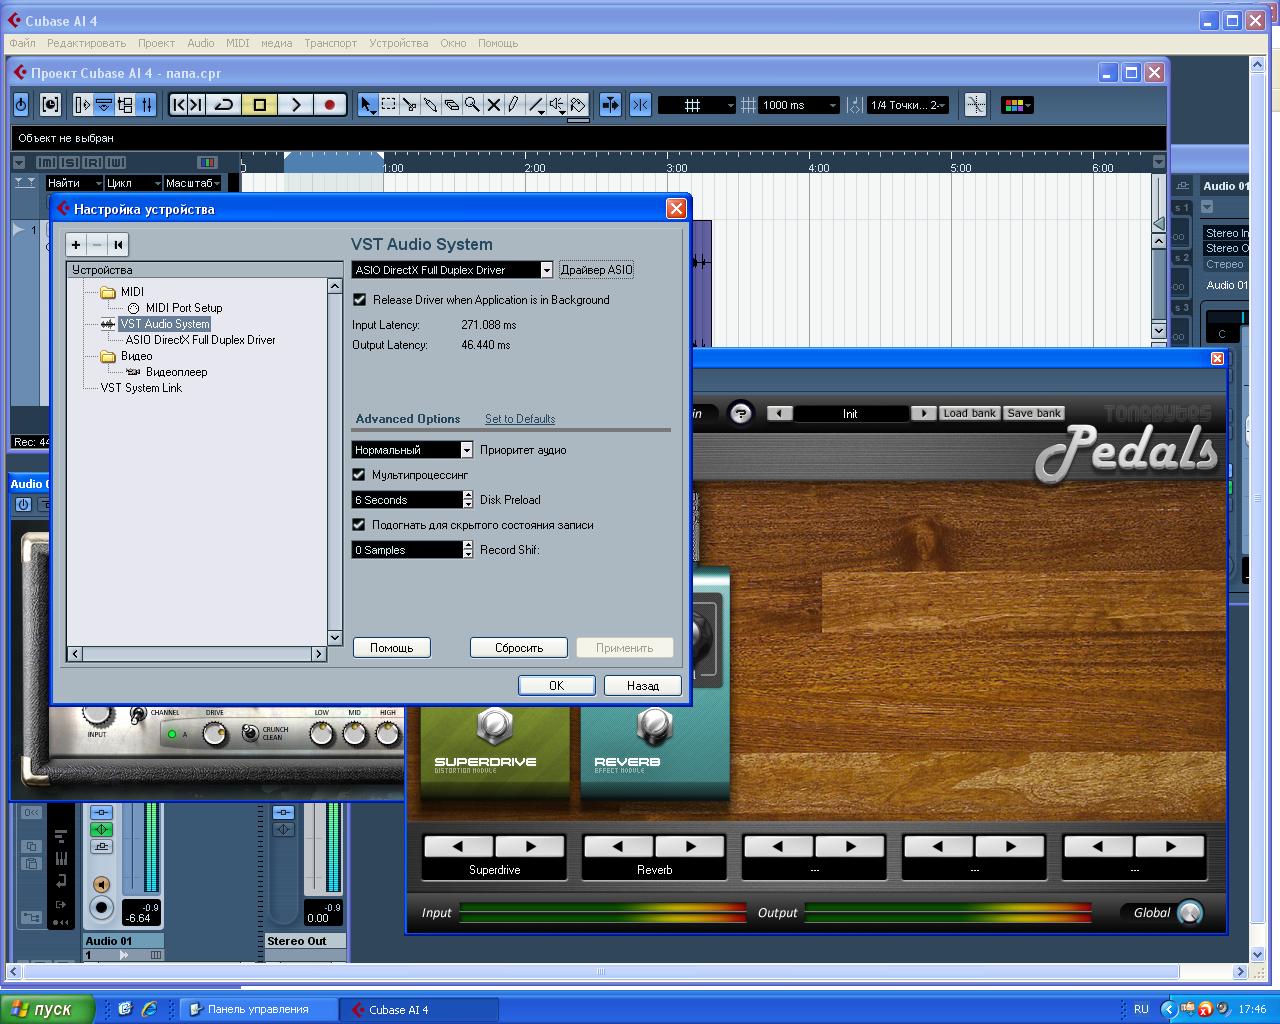Open the 1000 ms grid value dropdown
Viewport: 1280px width, 1024px height.
point(799,105)
